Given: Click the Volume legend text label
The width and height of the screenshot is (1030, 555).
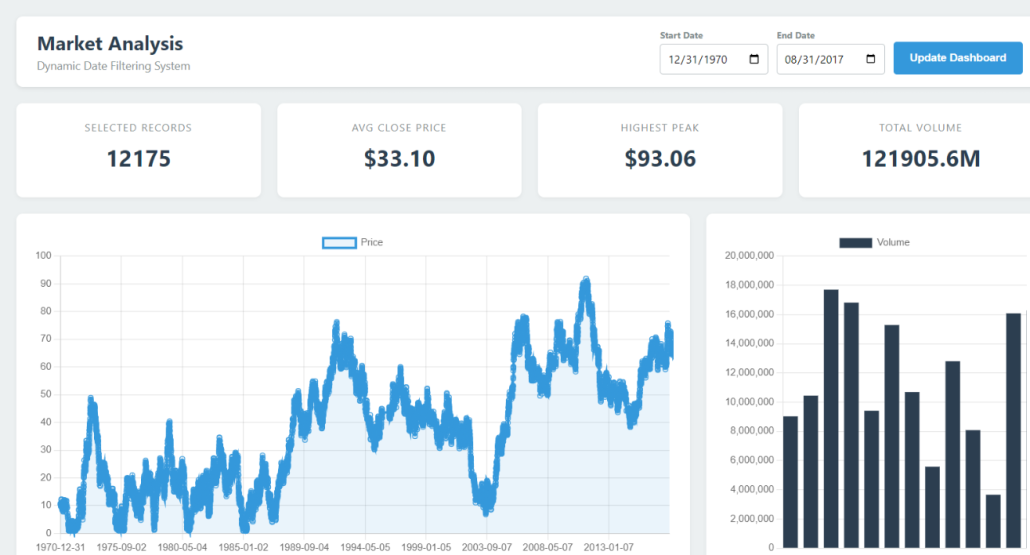Looking at the screenshot, I should (x=893, y=243).
